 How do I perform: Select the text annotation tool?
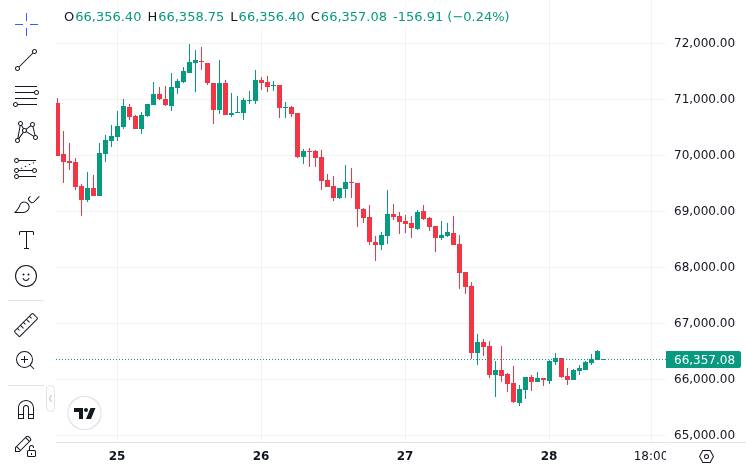click(26, 240)
